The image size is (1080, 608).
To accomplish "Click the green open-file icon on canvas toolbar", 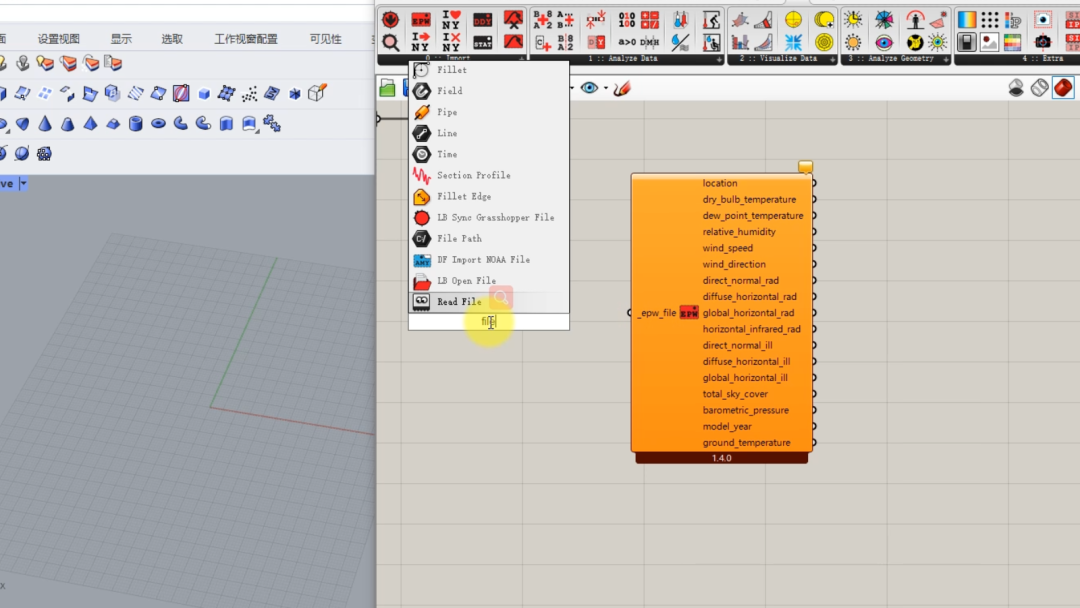I will point(387,88).
